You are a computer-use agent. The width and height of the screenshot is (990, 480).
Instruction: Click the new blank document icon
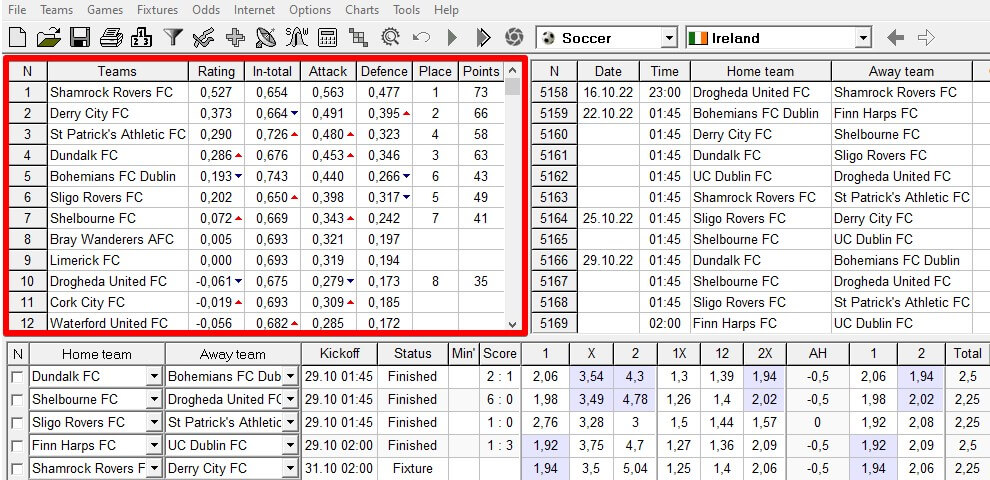pos(17,38)
